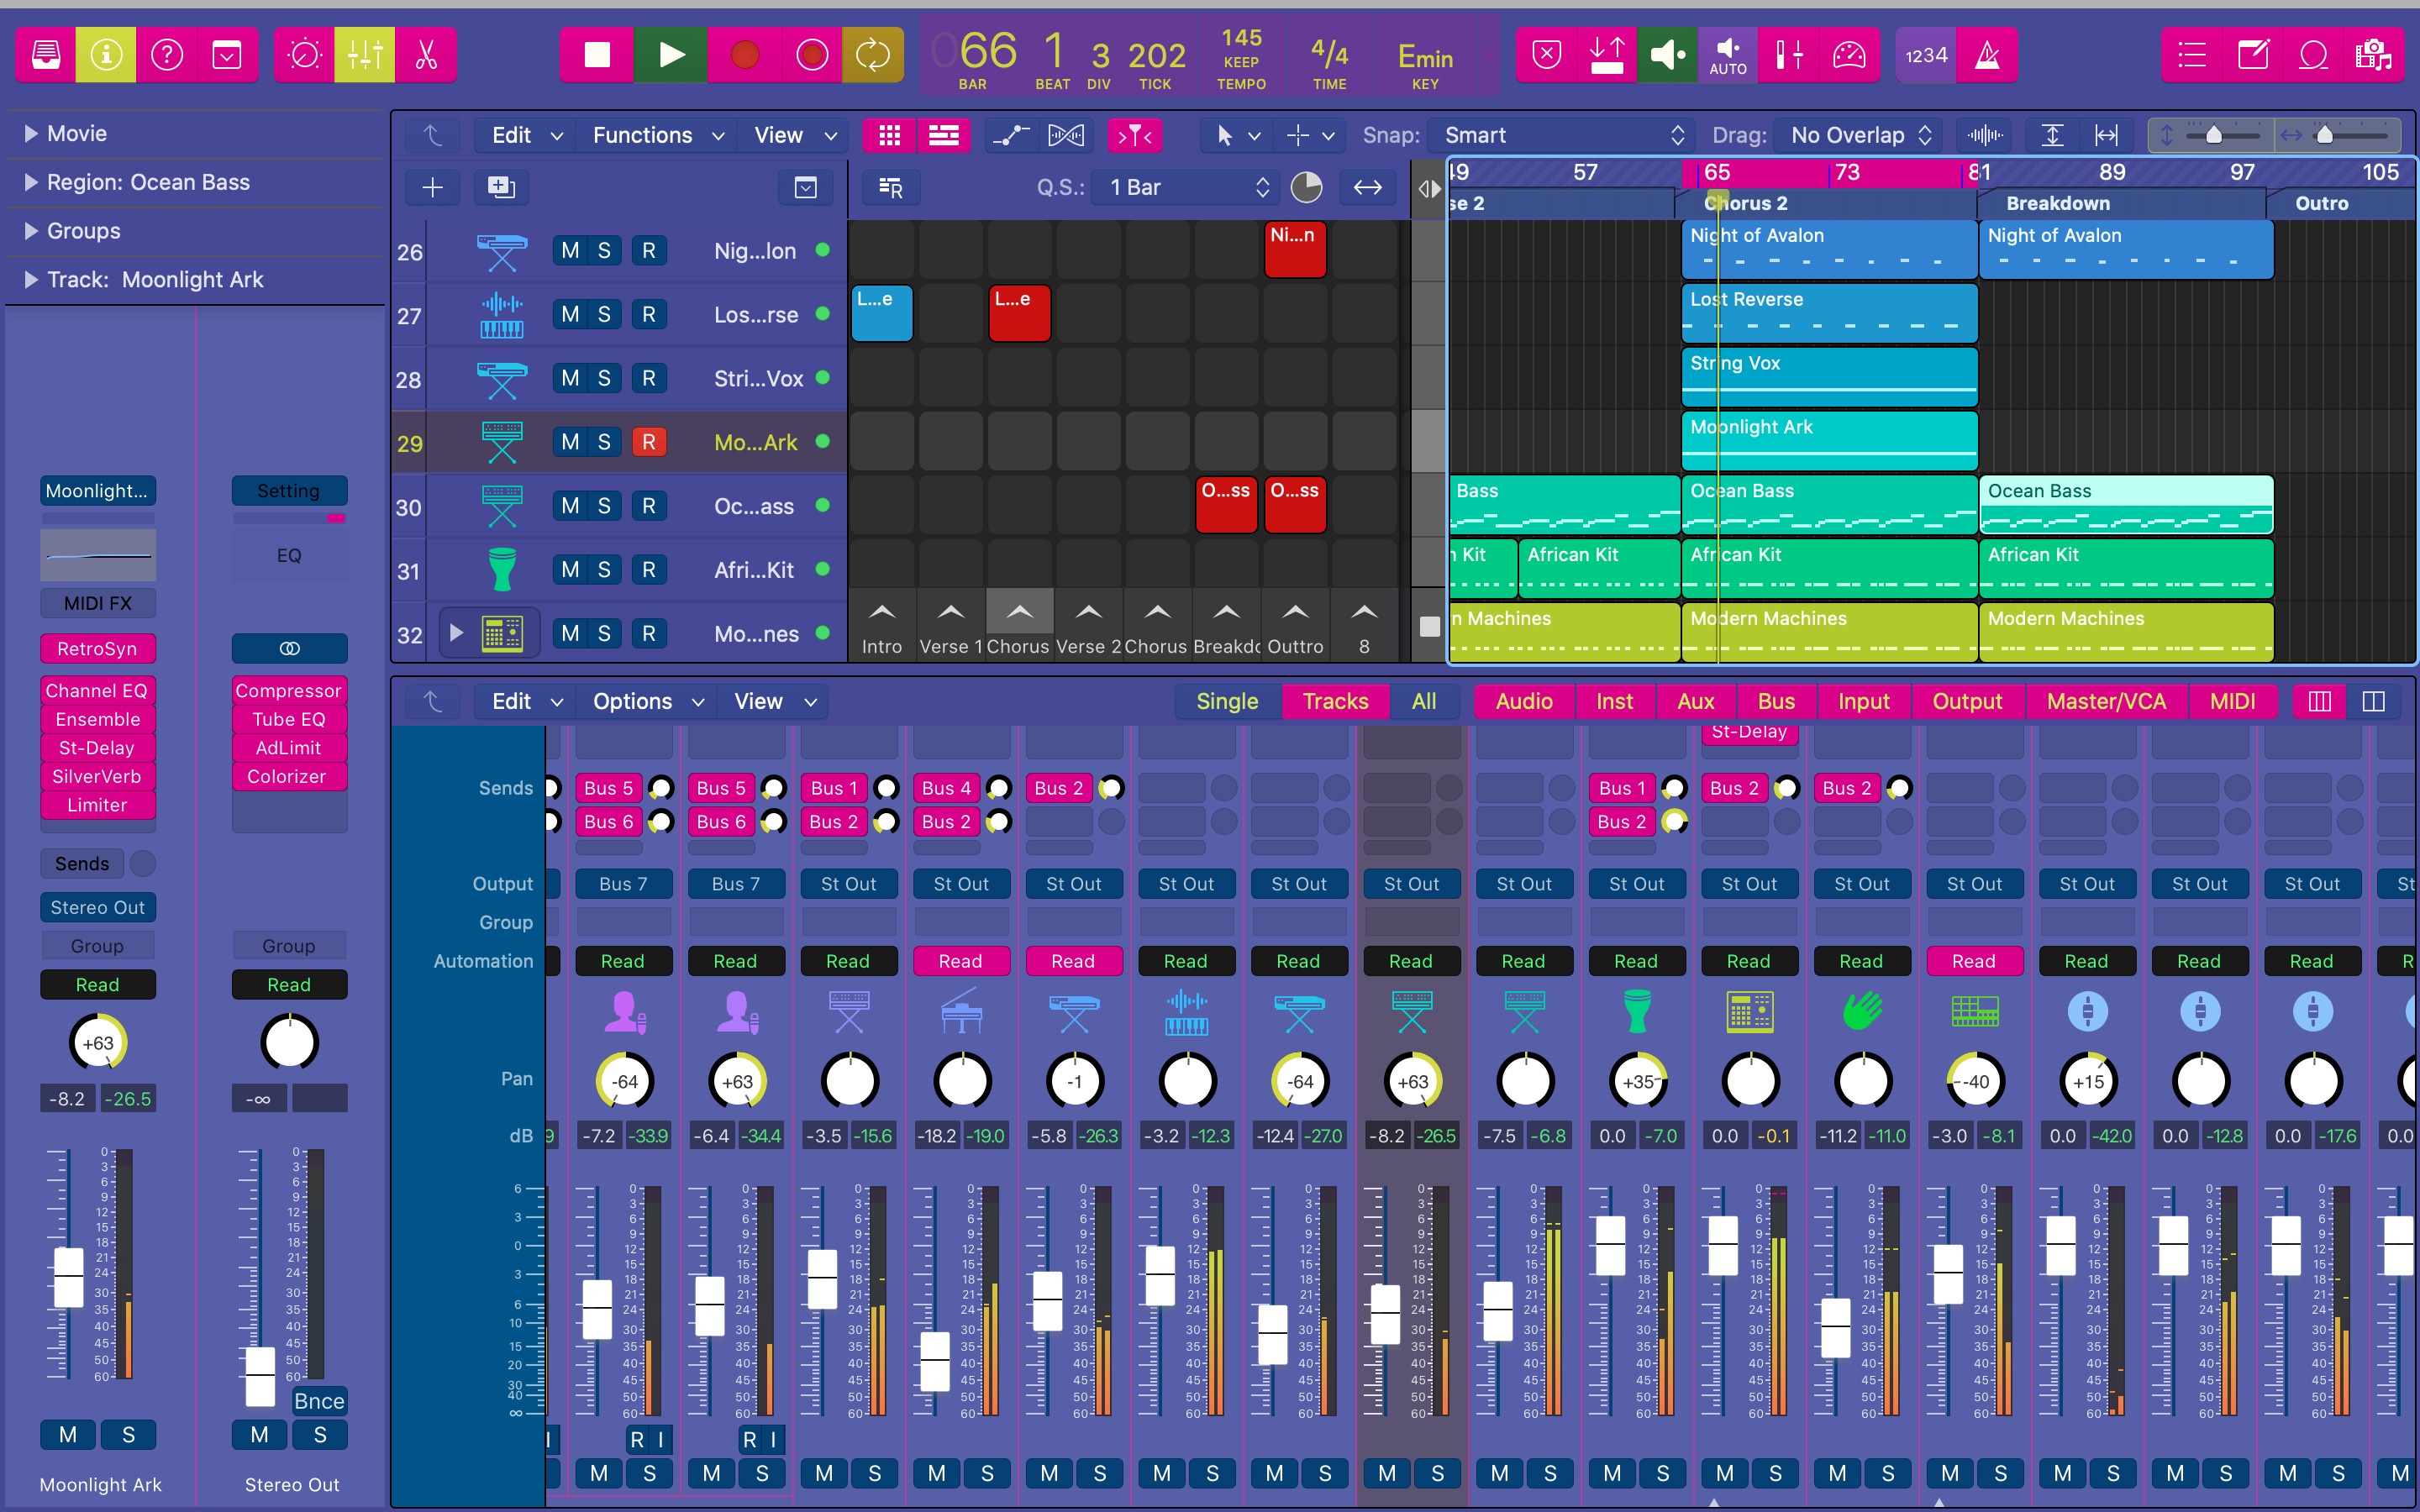Open the Loop Browser icon
Viewport: 2420px width, 1512px height.
2313,55
